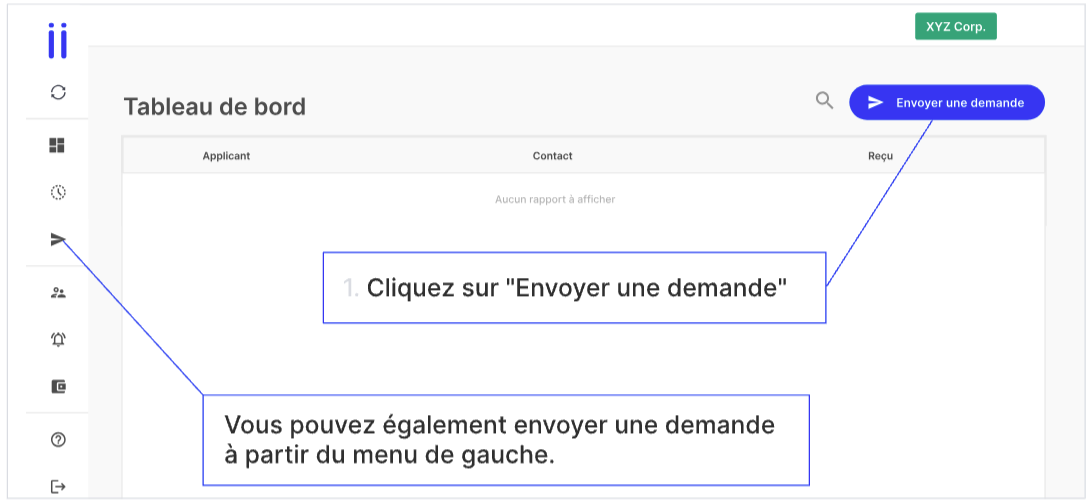The width and height of the screenshot is (1090, 504).
Task: Click the search magnifier icon
Action: [x=824, y=101]
